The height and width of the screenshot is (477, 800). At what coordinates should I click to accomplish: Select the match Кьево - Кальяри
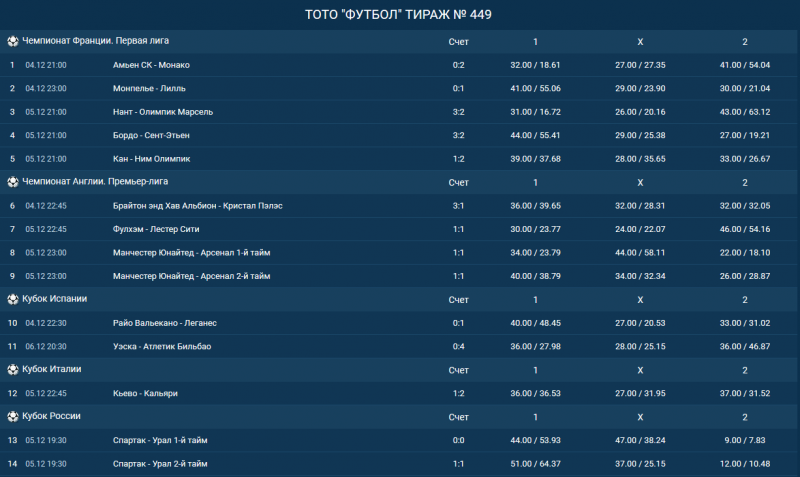[x=145, y=394]
